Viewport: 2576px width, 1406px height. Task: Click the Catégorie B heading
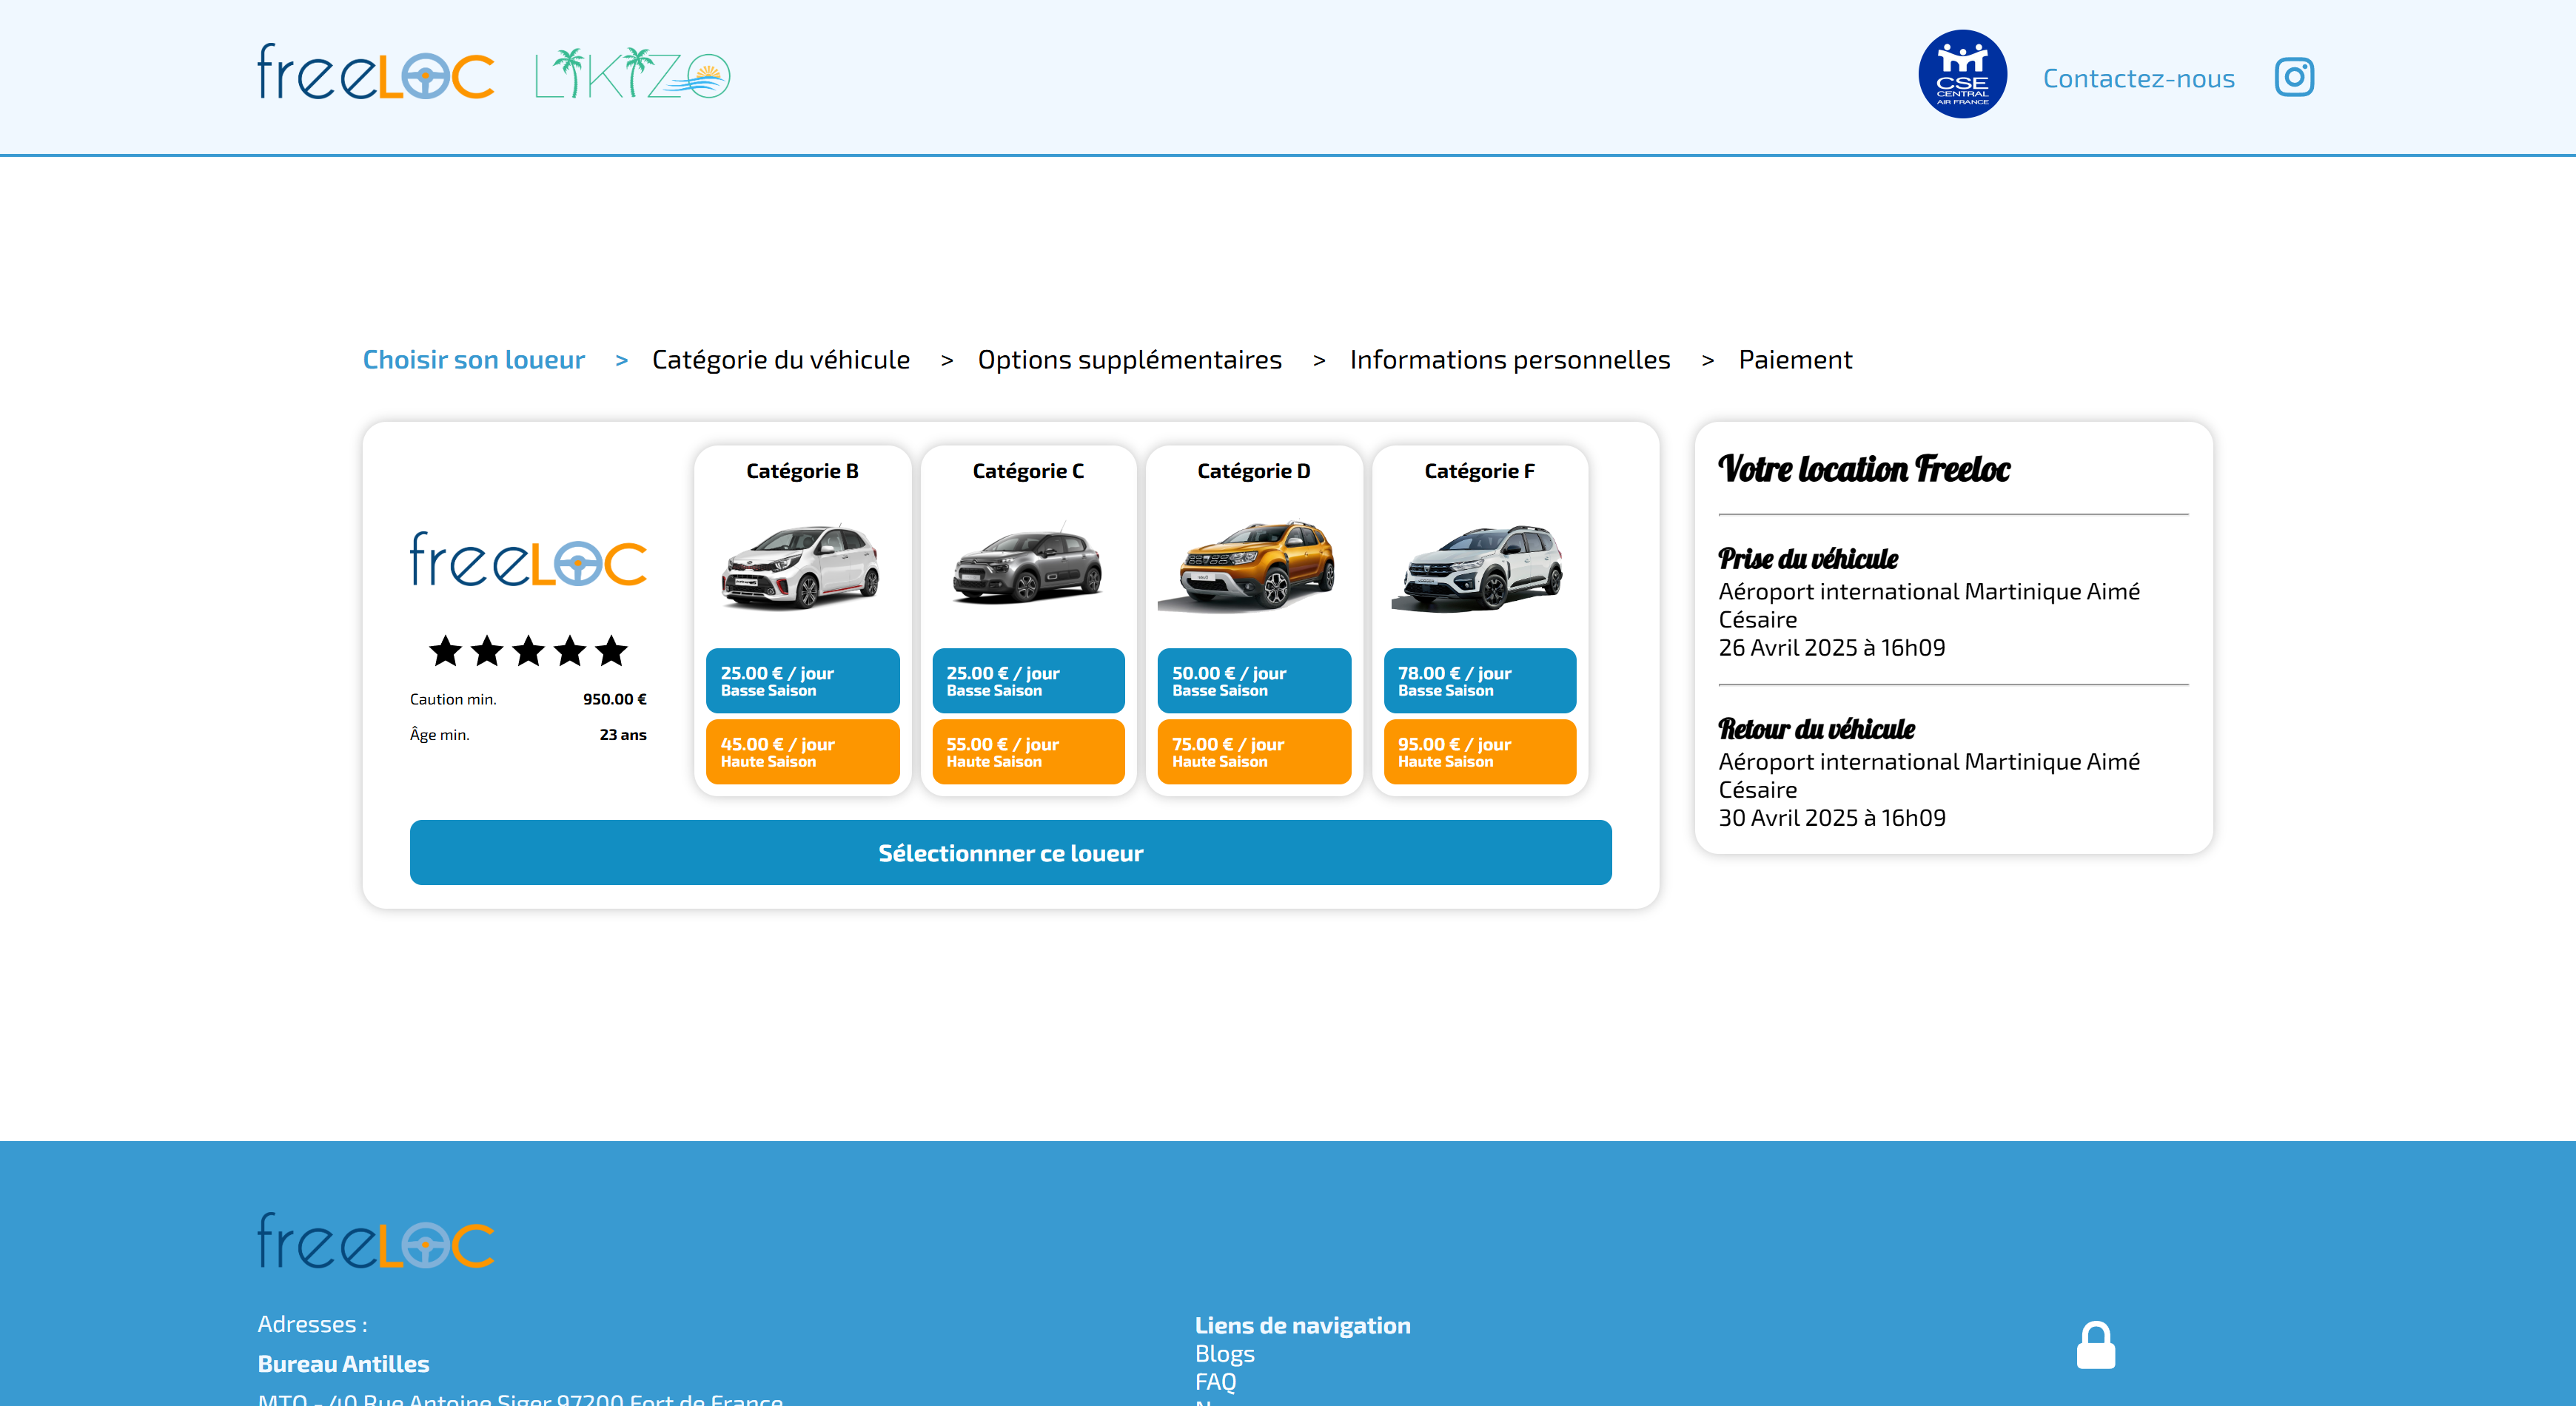802,471
